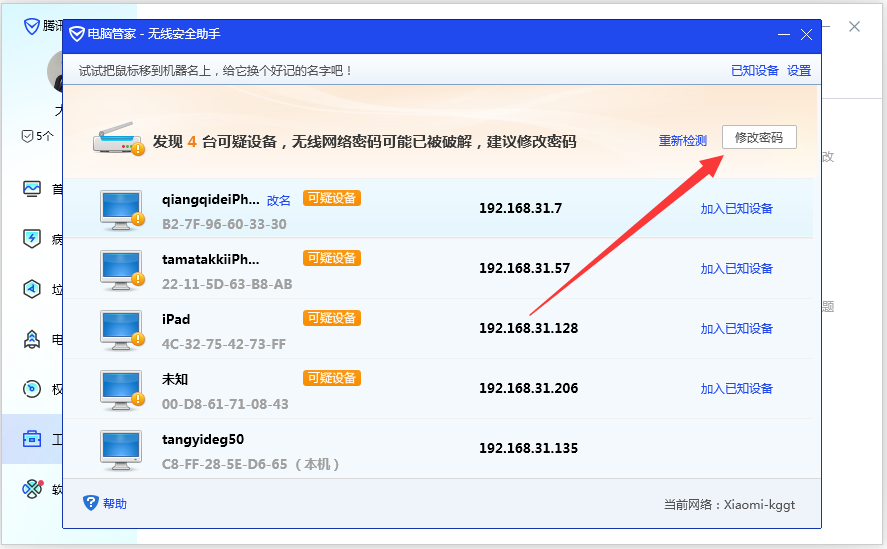This screenshot has width=887, height=549.
Task: Close the background 腾讯电脑管家 window
Action: click(x=854, y=27)
